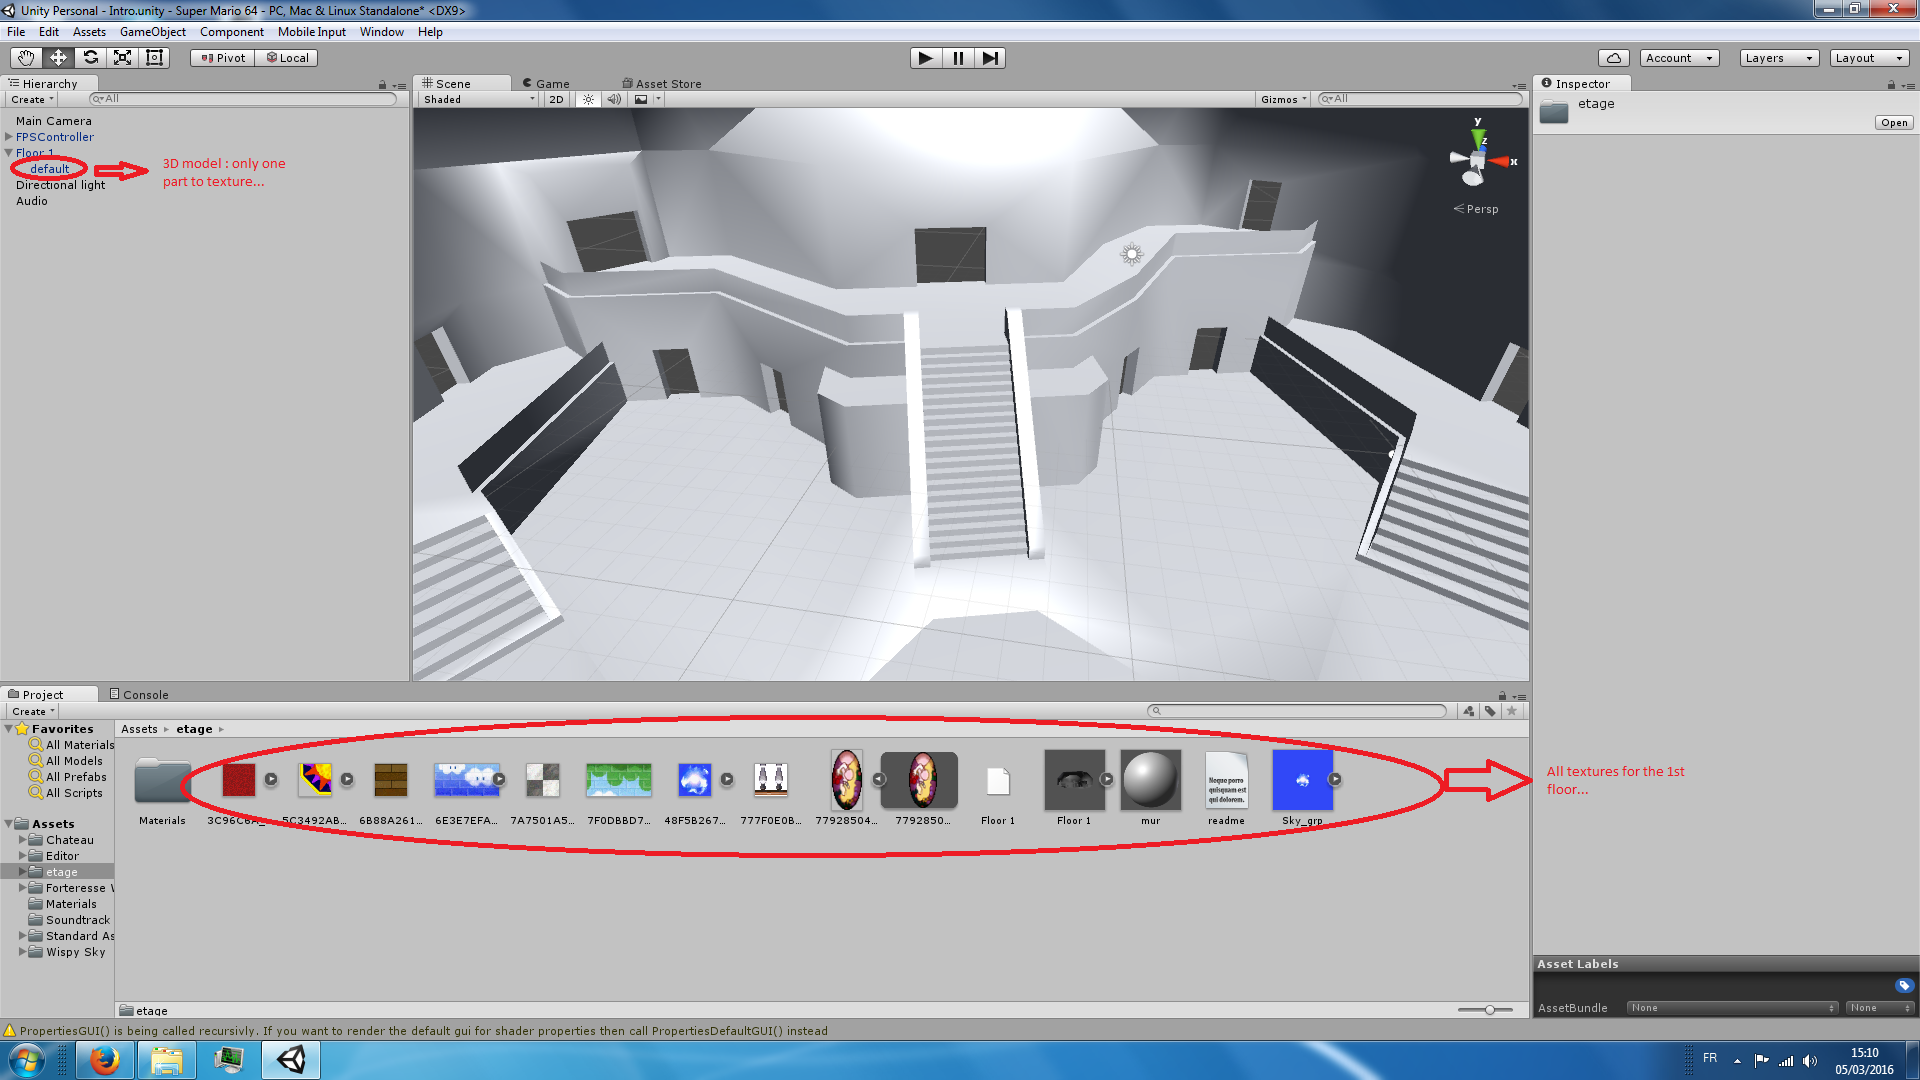The width and height of the screenshot is (1920, 1080).
Task: Open Project Create dropdown
Action: pos(33,711)
